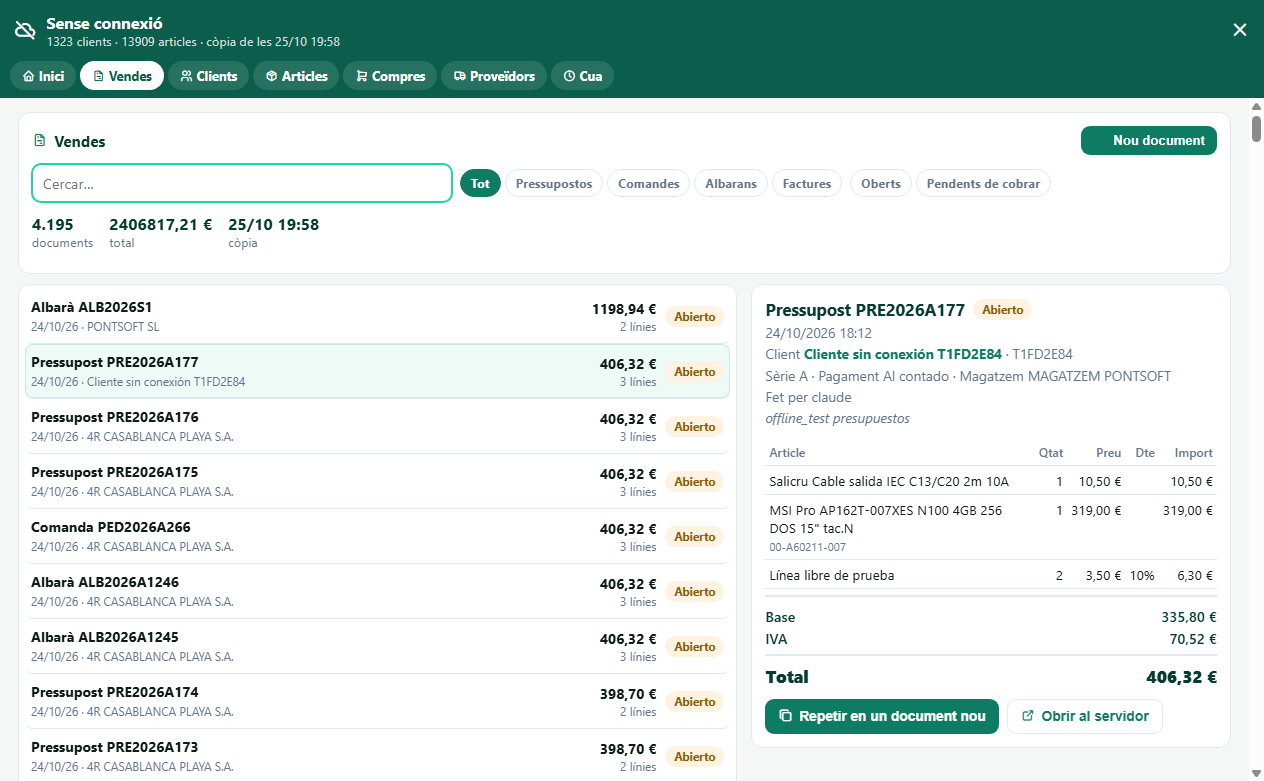Open Clients using the people icon tab
Screen dimensions: 1264x781
pyautogui.click(x=209, y=76)
